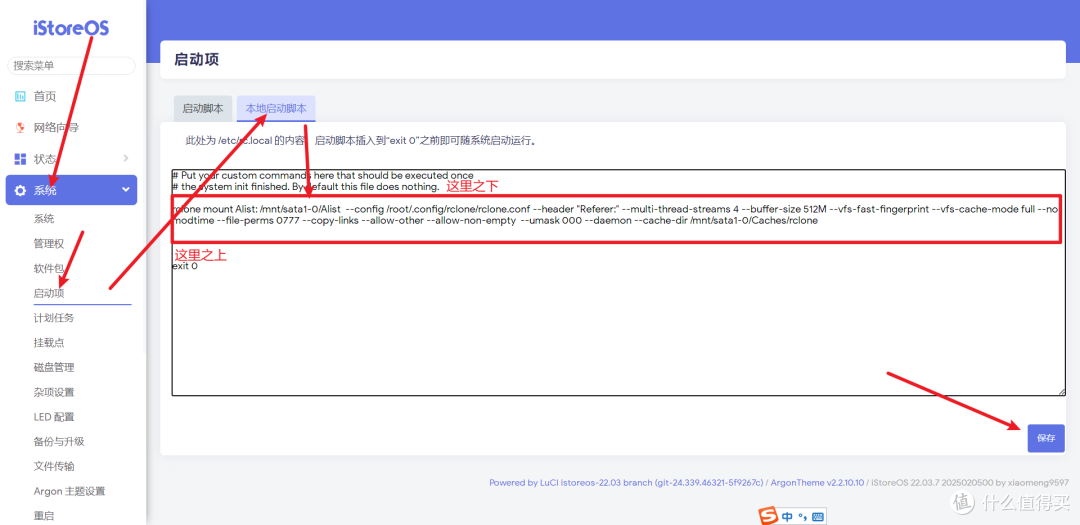
Task: Open 管理权 submenu item
Action: [49, 244]
